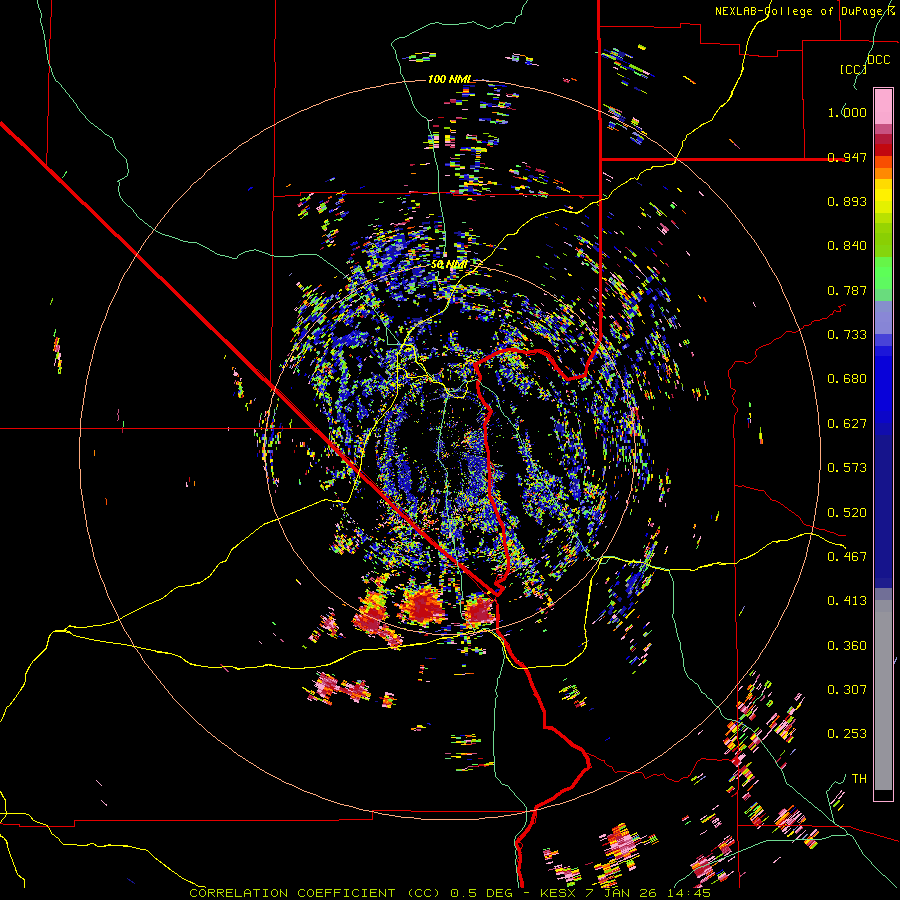Click the light pink top segment of color bar
Viewport: 900px width, 900px height.
pos(883,107)
